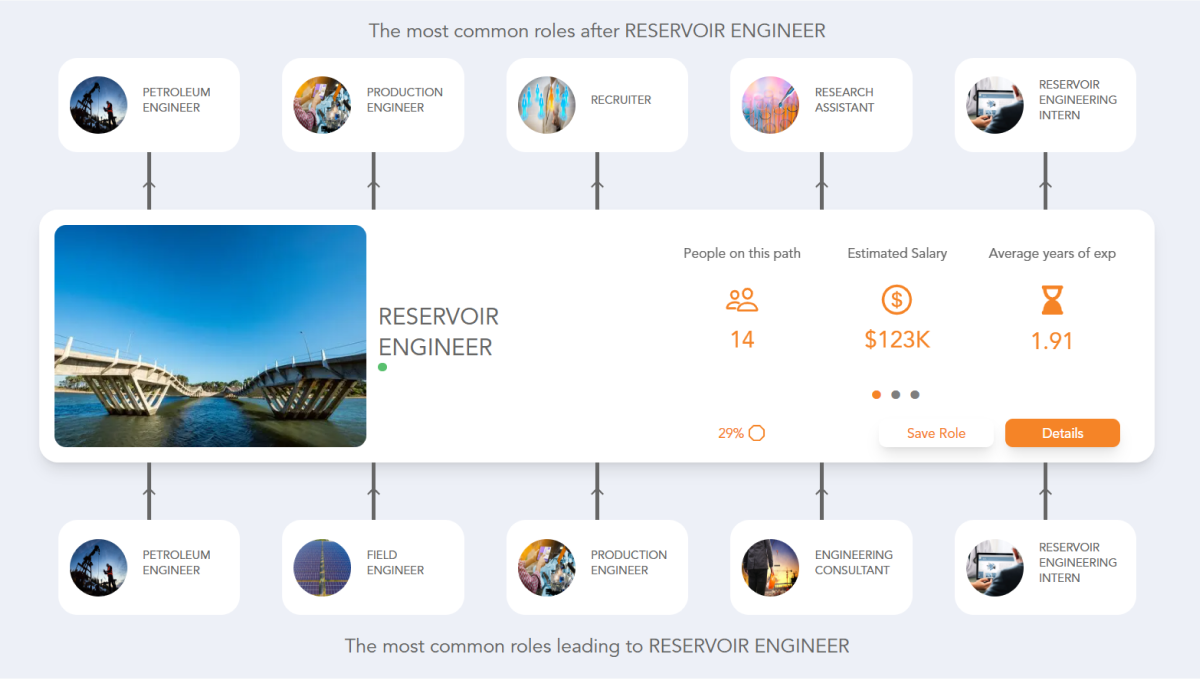This screenshot has width=1200, height=679.
Task: Select the third carousel navigation dot
Action: coord(916,394)
